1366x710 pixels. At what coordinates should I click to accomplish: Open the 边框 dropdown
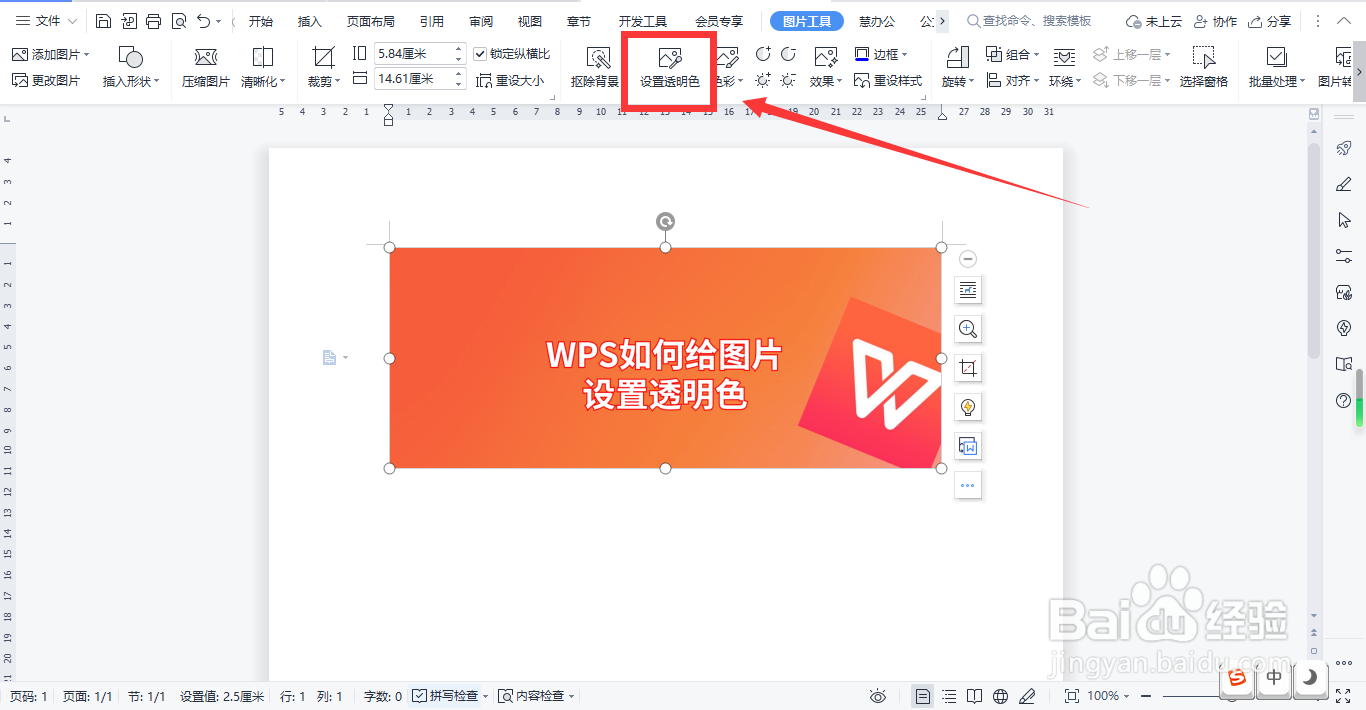pos(904,55)
